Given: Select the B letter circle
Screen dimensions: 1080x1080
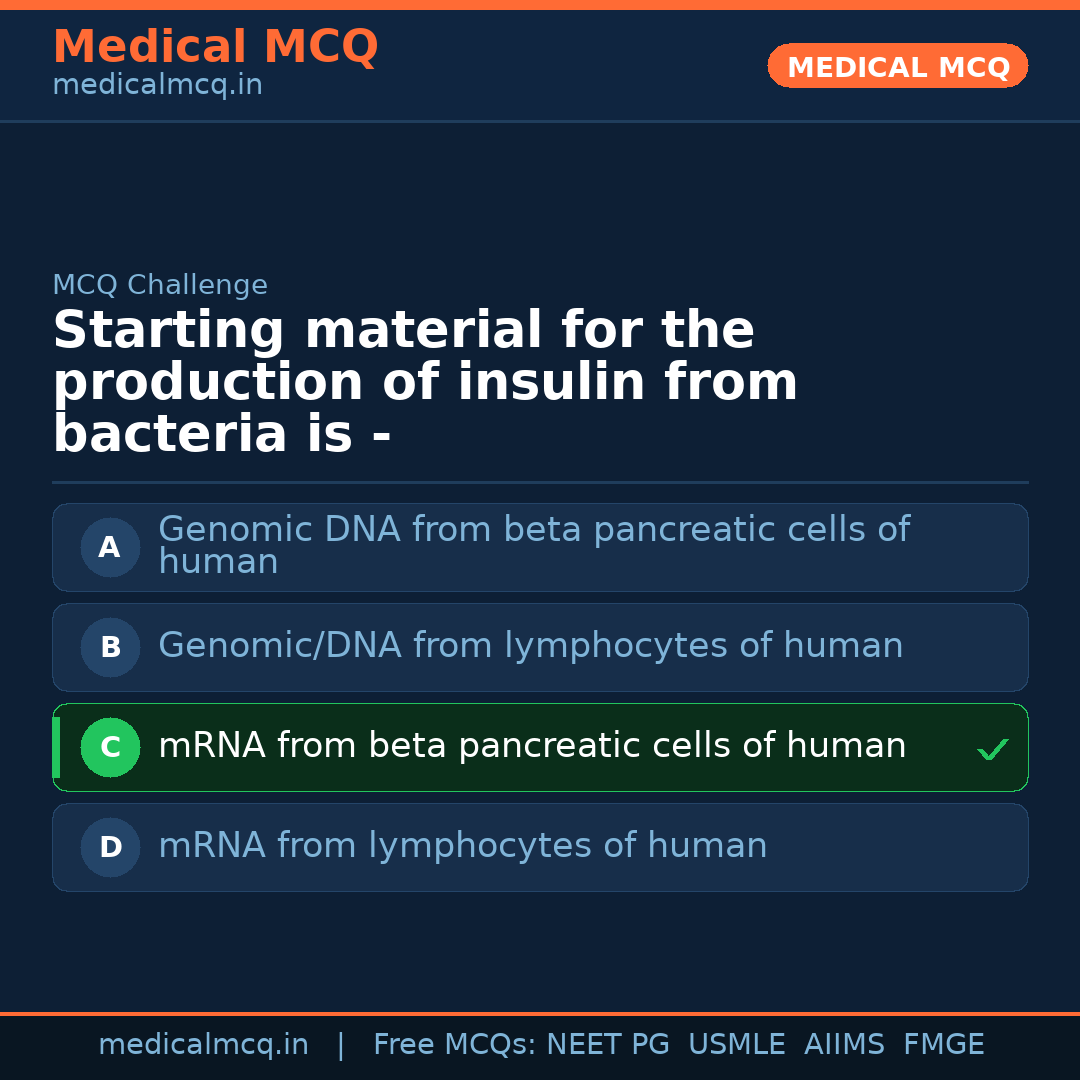Looking at the screenshot, I should click(110, 647).
